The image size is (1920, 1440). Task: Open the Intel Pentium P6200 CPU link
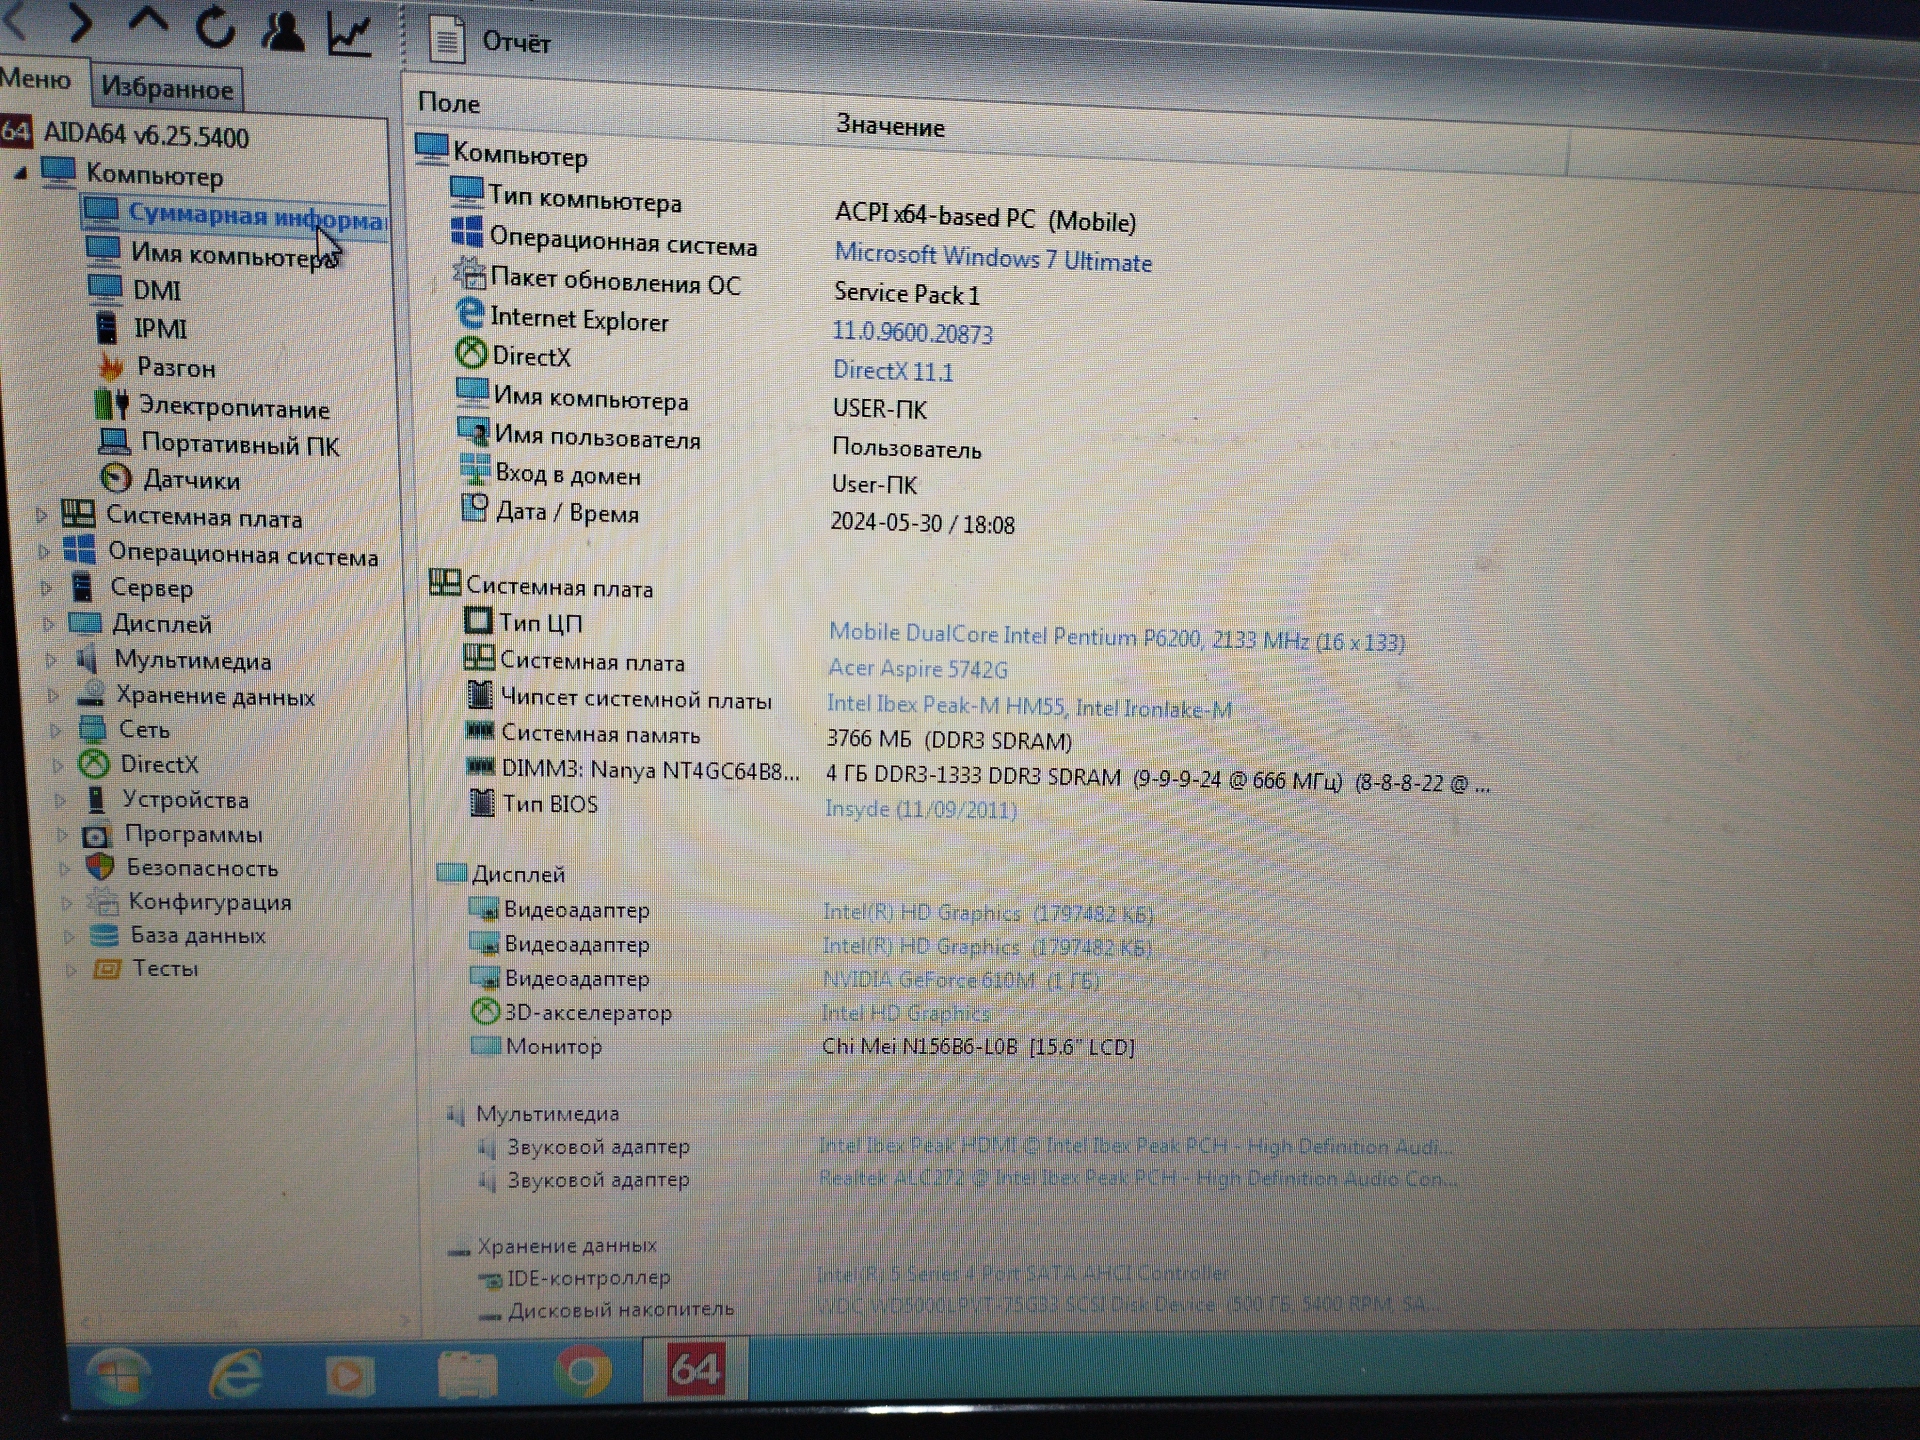coord(1116,637)
